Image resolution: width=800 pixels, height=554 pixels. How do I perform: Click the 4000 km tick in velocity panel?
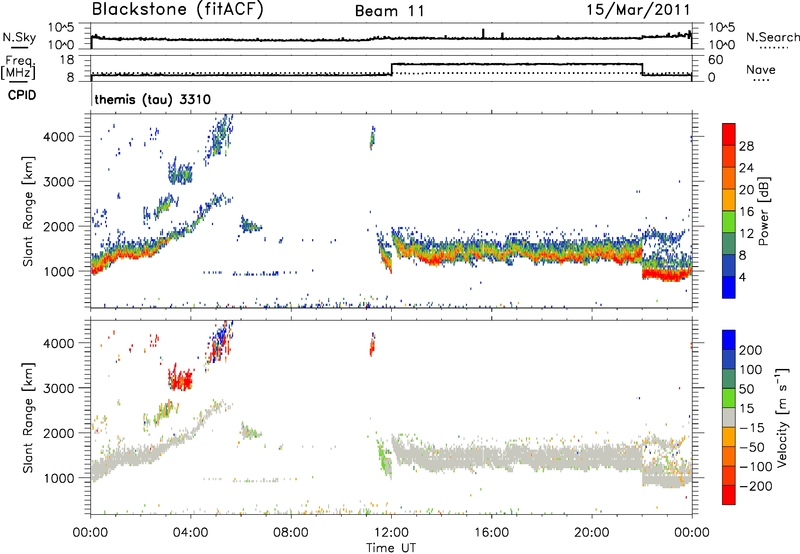(x=59, y=343)
